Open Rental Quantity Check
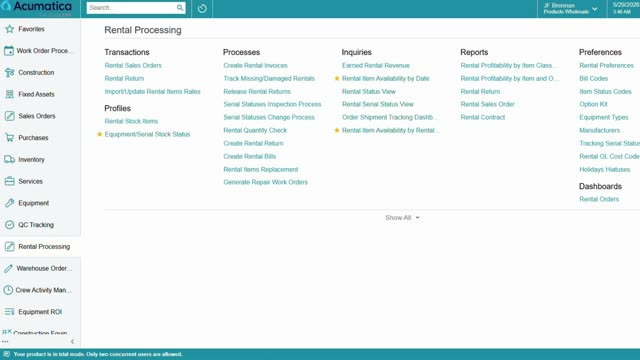640x360 pixels. [x=255, y=130]
